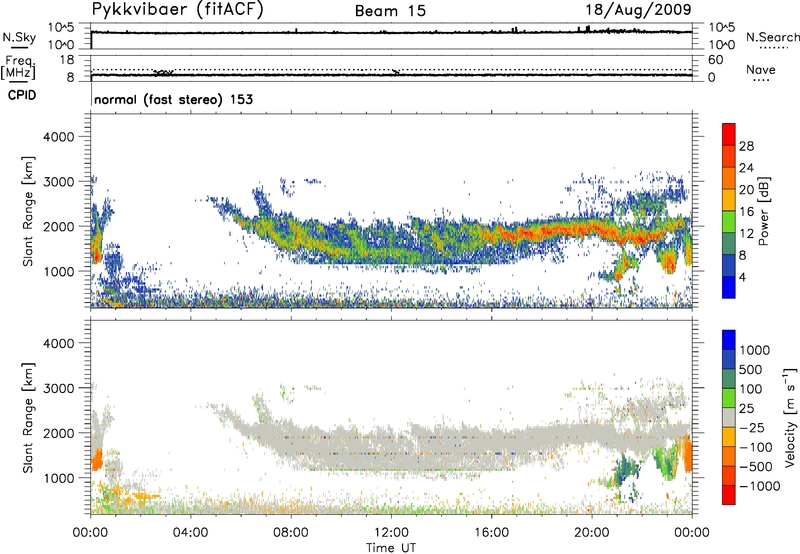This screenshot has width=800, height=554.
Task: Pick the light green 12–16 dB power swatch
Action: click(729, 221)
